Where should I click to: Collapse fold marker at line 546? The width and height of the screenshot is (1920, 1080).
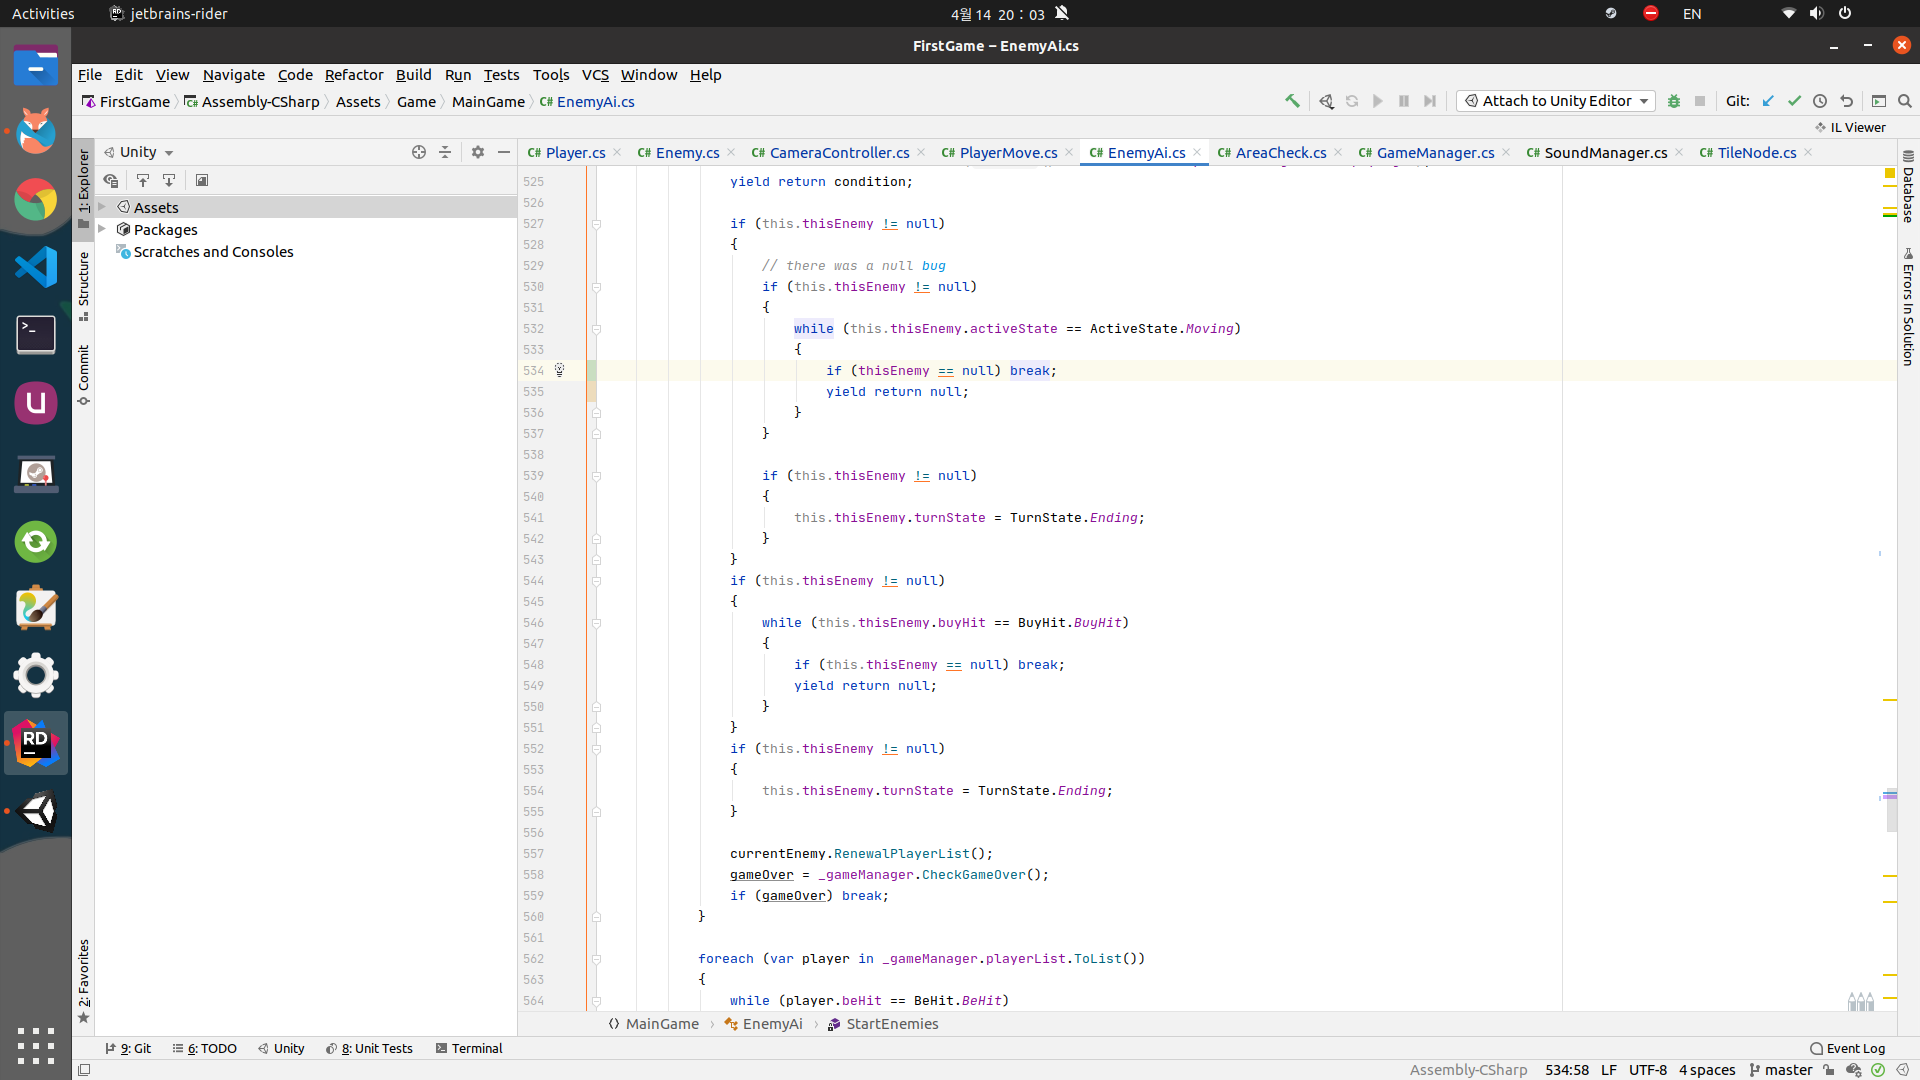click(596, 623)
